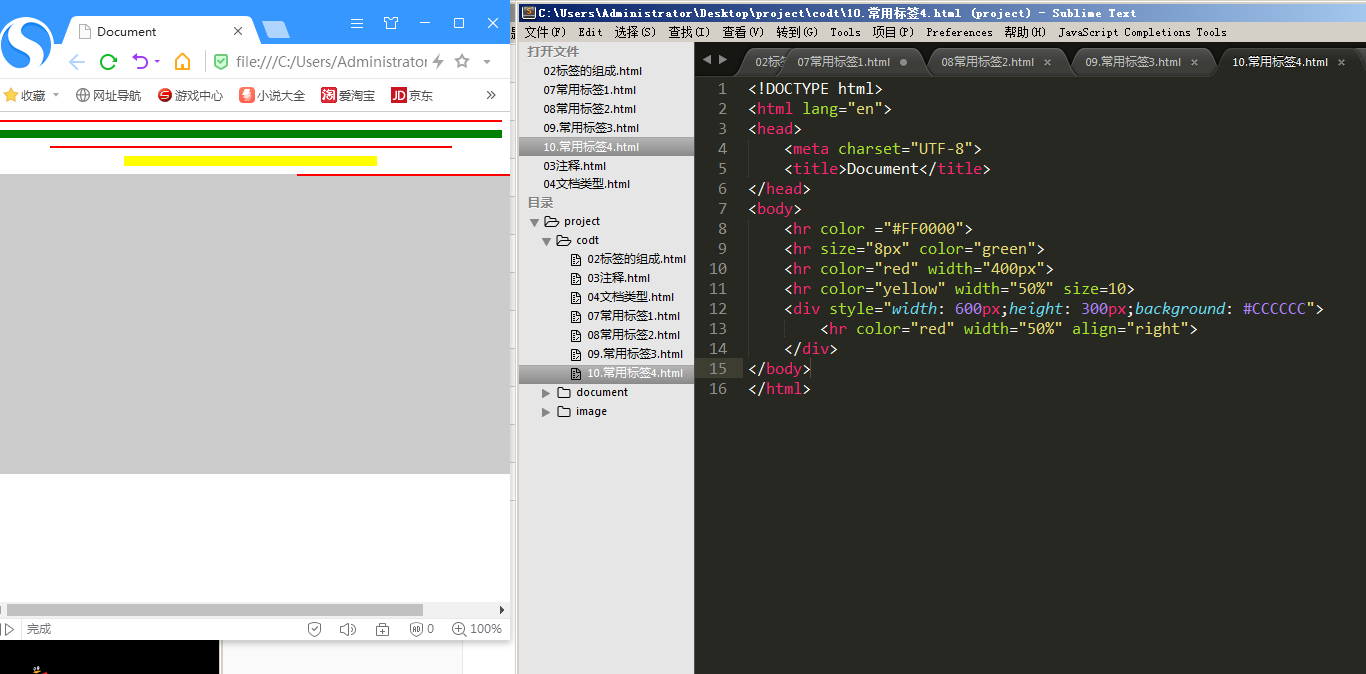1366x674 pixels.
Task: Open the Edit menu in Sublime Text
Action: coord(590,32)
